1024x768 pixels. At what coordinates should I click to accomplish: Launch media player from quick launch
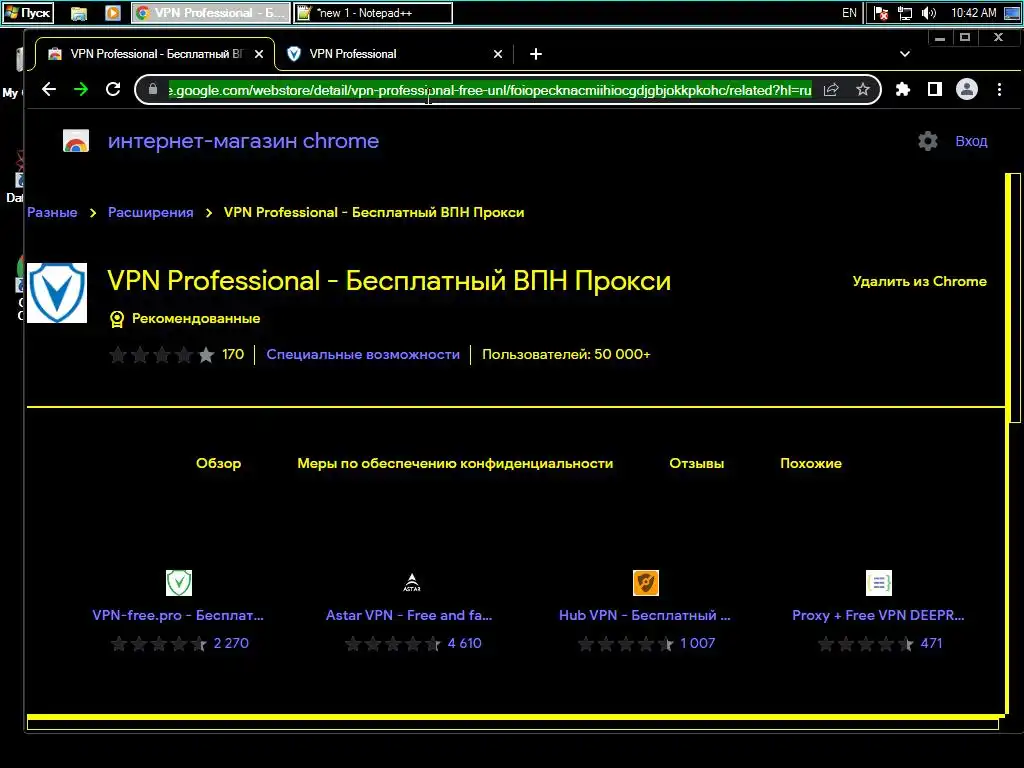point(113,13)
